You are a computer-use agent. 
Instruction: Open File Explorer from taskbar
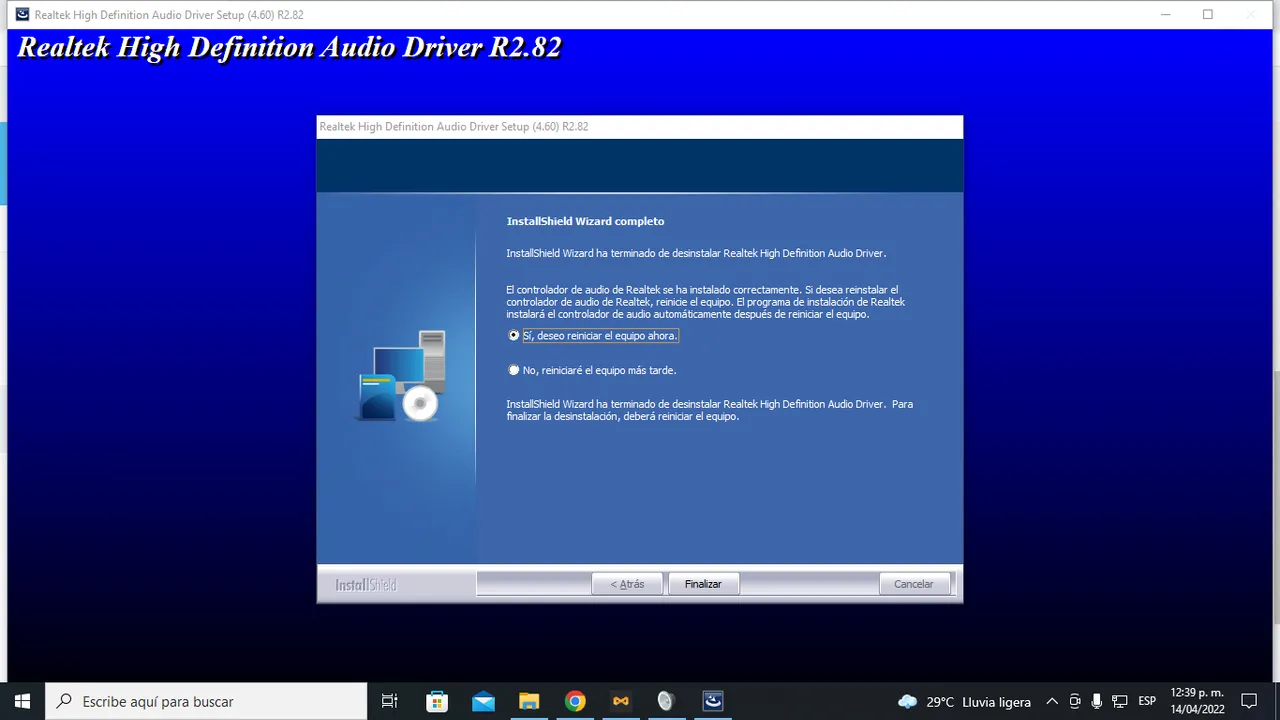[529, 701]
